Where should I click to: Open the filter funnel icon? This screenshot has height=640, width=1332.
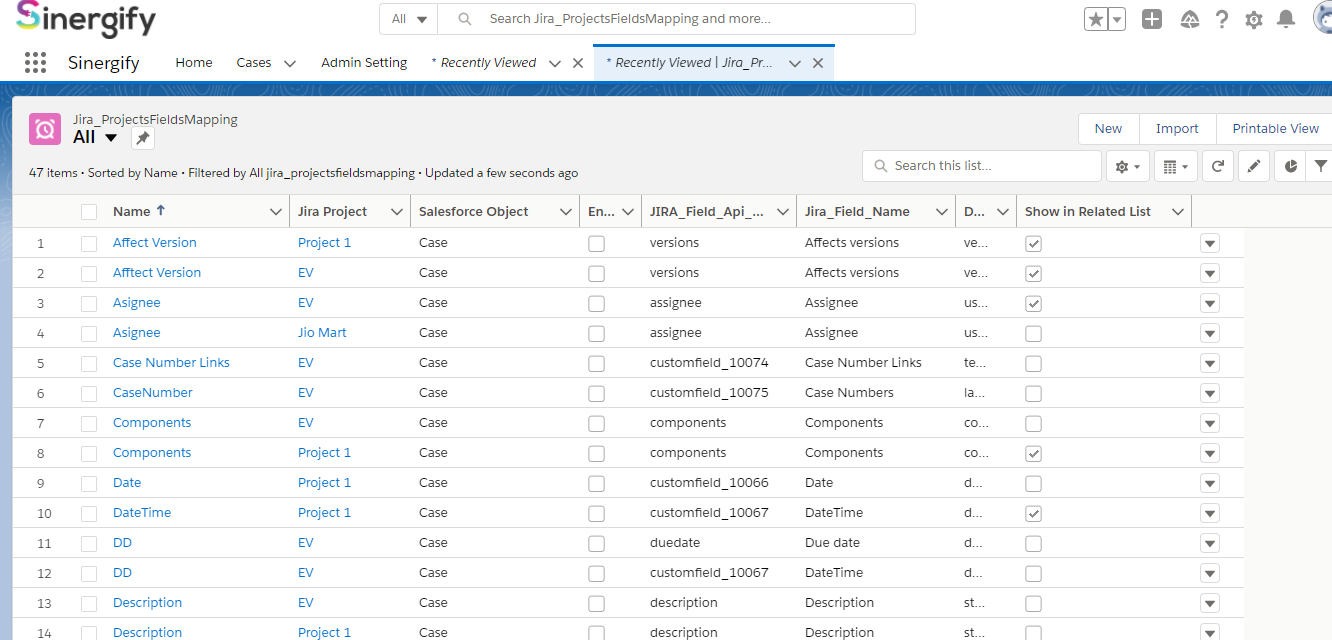coord(1320,166)
